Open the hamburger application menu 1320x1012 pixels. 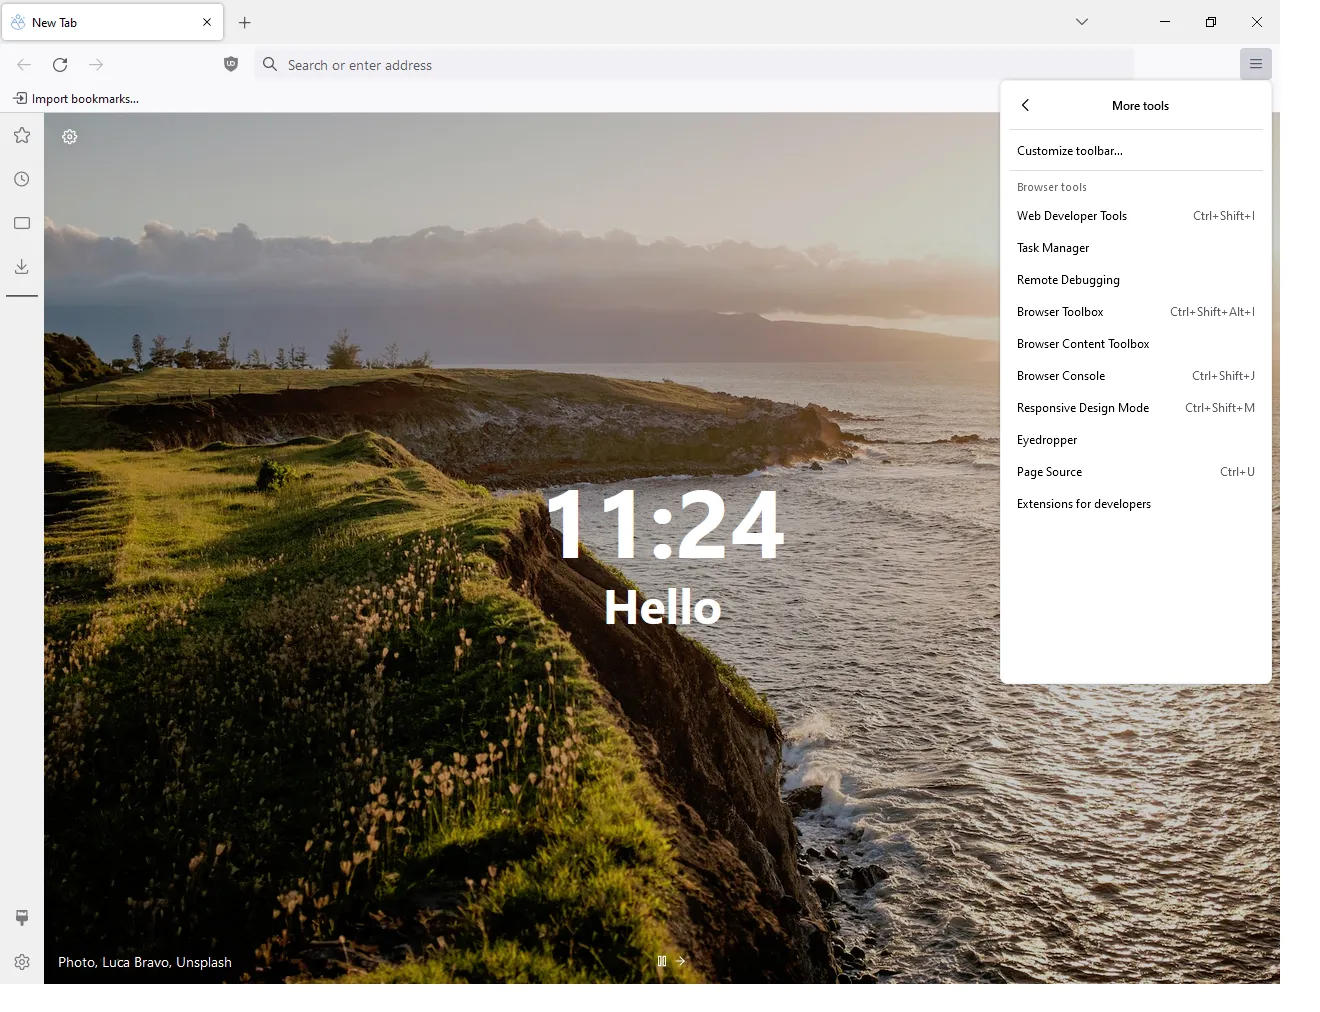pos(1256,64)
